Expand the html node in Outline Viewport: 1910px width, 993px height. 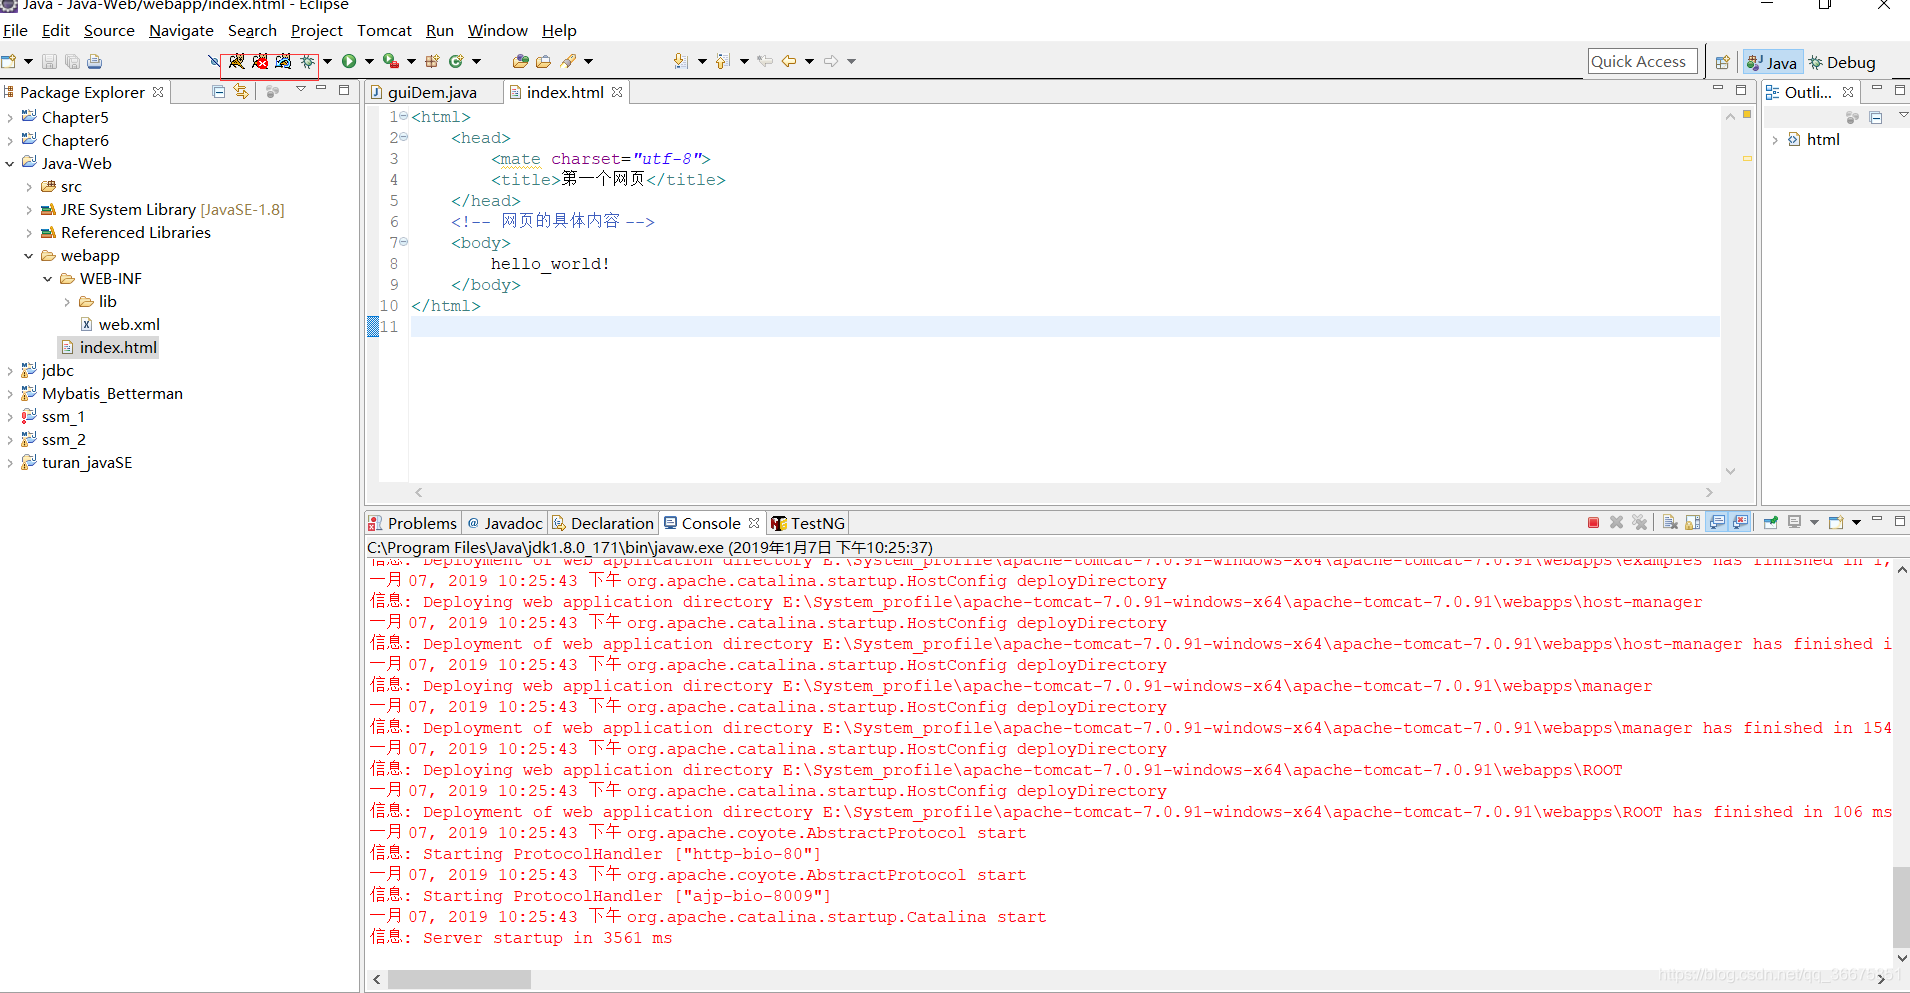coord(1775,140)
